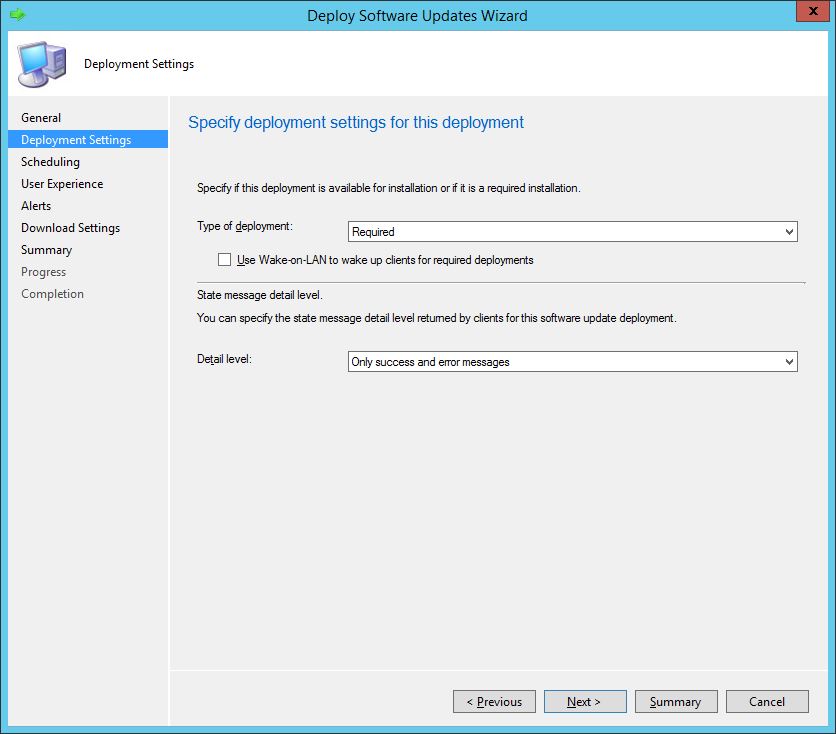The height and width of the screenshot is (734, 836).
Task: Click the Next button
Action: (x=585, y=701)
